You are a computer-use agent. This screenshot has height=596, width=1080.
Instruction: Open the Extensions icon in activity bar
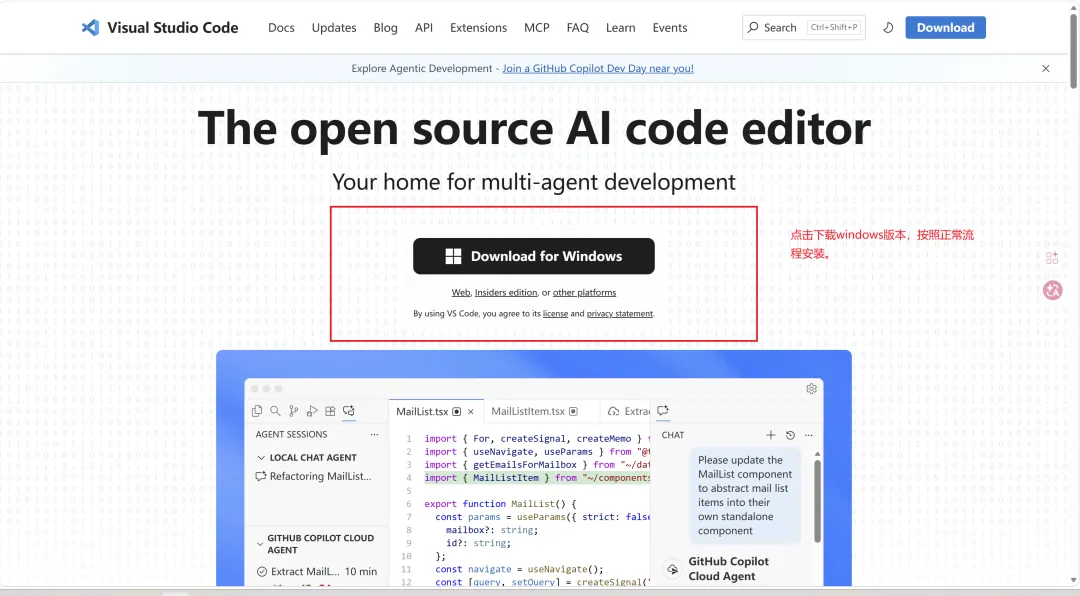pos(331,411)
